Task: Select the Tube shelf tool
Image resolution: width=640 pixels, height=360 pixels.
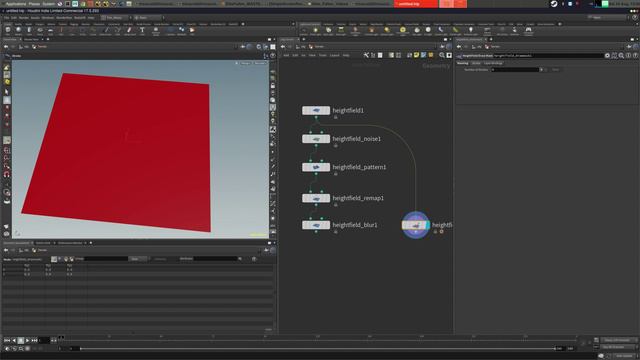Action: tap(29, 31)
